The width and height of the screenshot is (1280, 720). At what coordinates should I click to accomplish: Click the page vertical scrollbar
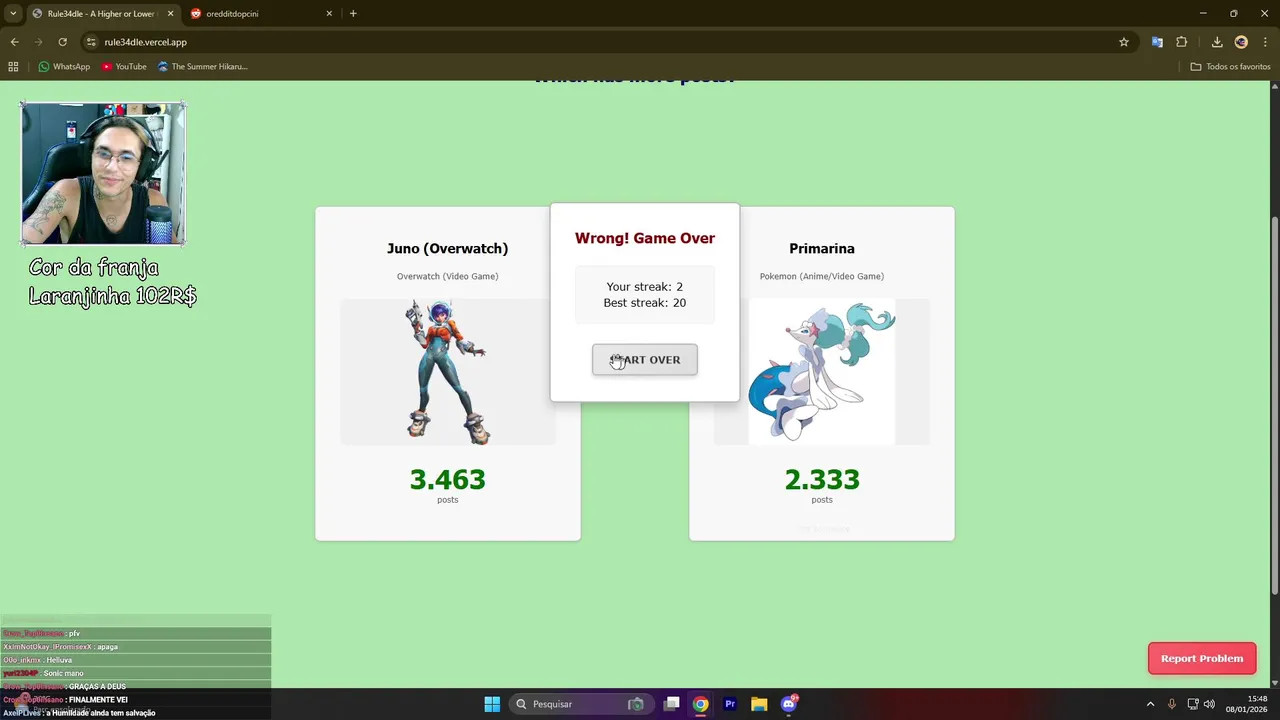(x=1274, y=405)
